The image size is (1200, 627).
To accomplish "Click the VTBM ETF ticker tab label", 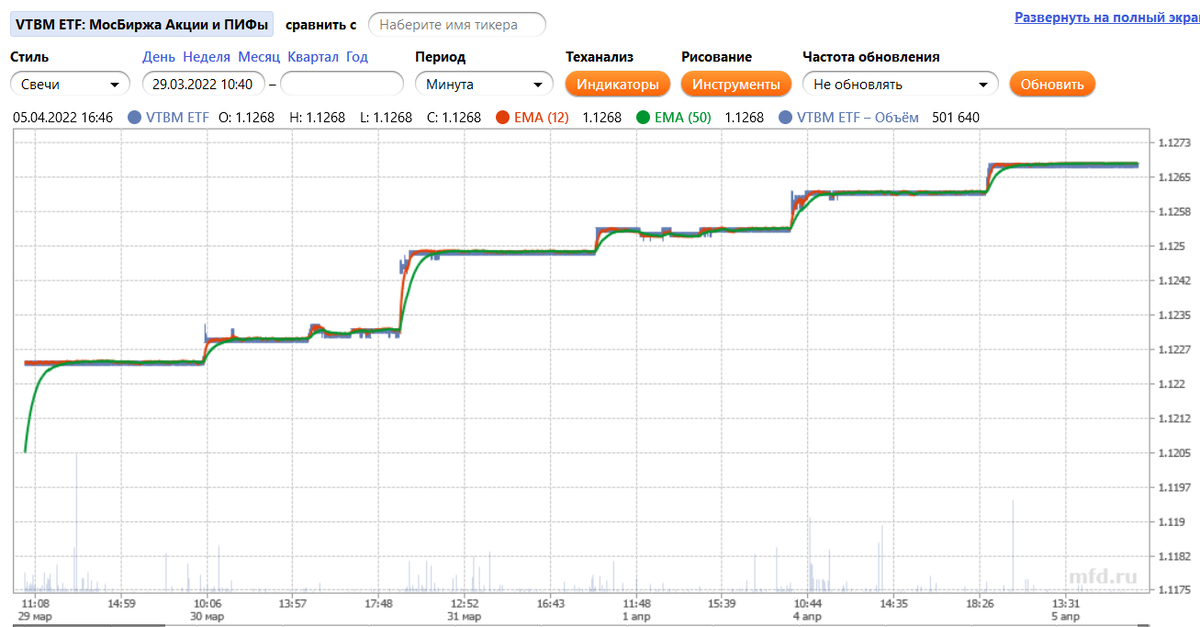I will click(x=140, y=24).
